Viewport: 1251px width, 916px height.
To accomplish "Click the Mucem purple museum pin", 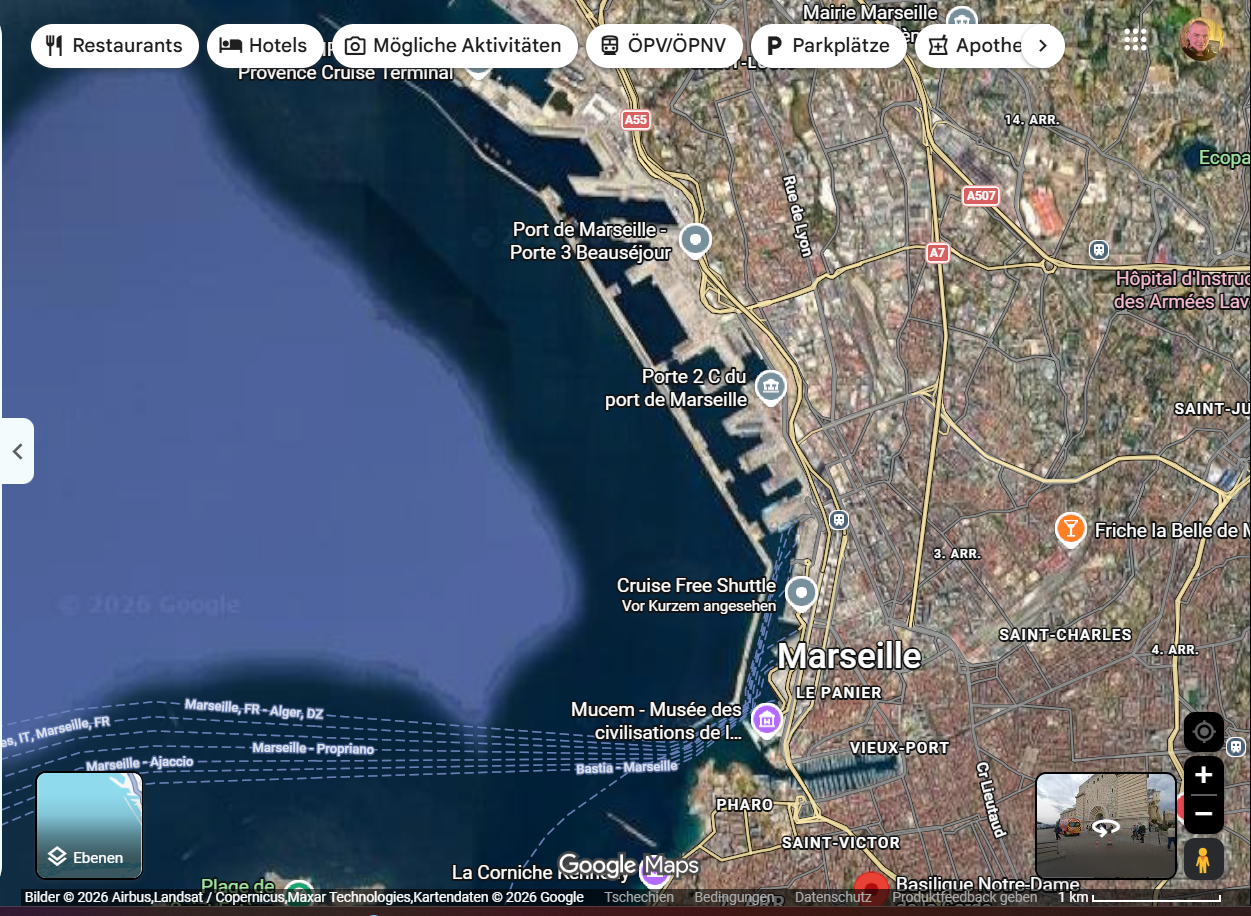I will [x=766, y=719].
